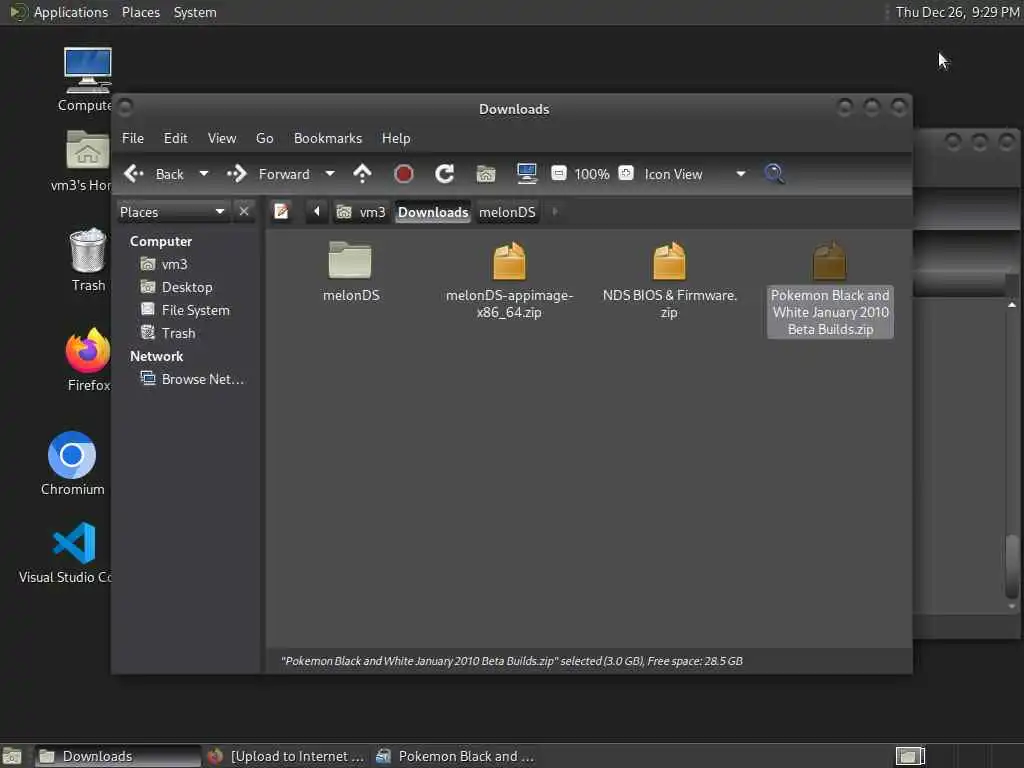Open Computer location toolbar icon

point(526,174)
